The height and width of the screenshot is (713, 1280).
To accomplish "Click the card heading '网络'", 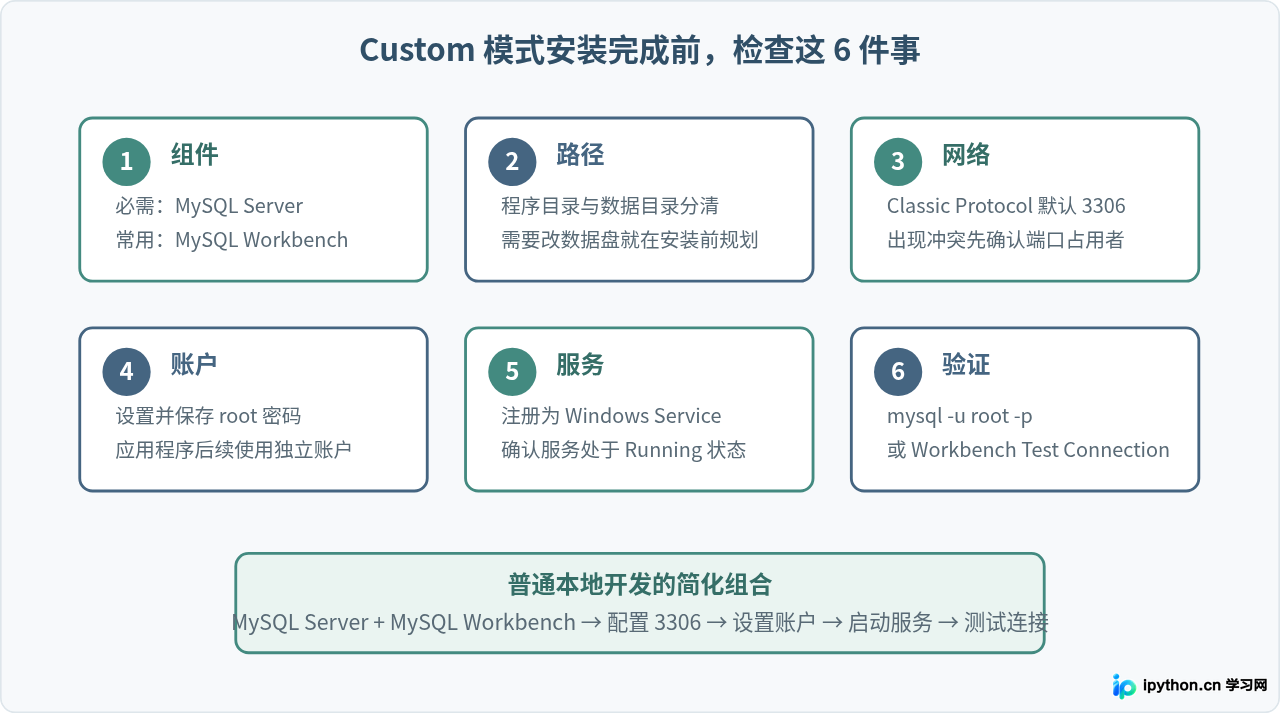I will coord(966,154).
